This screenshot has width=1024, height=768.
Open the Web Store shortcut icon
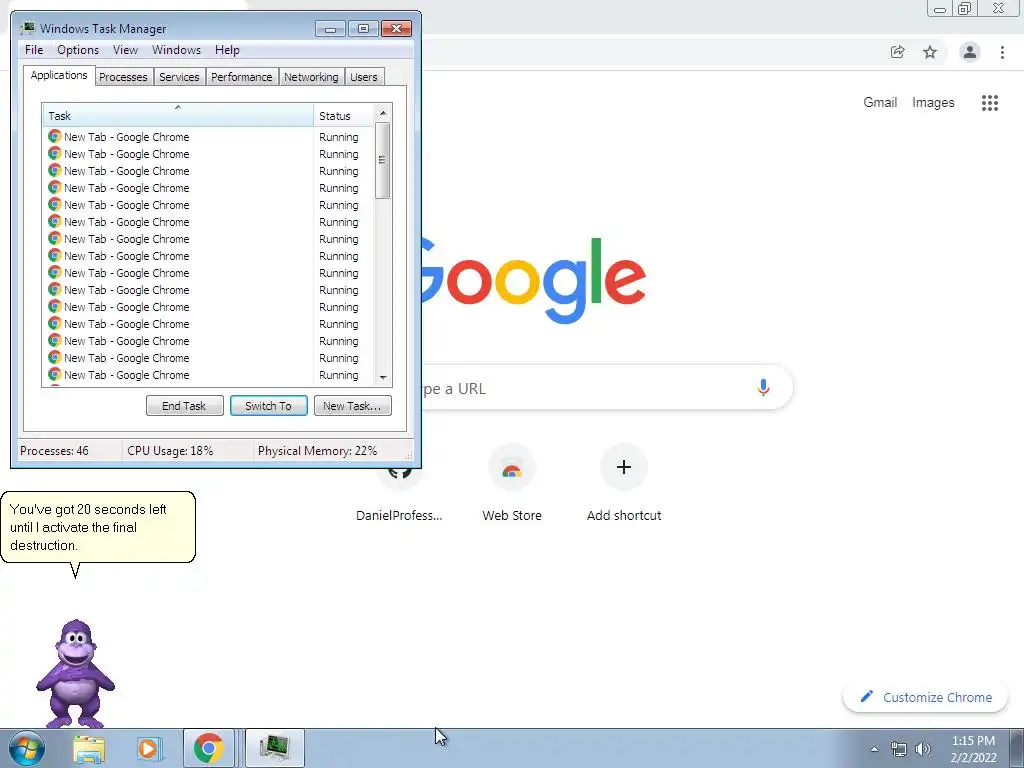tap(512, 468)
